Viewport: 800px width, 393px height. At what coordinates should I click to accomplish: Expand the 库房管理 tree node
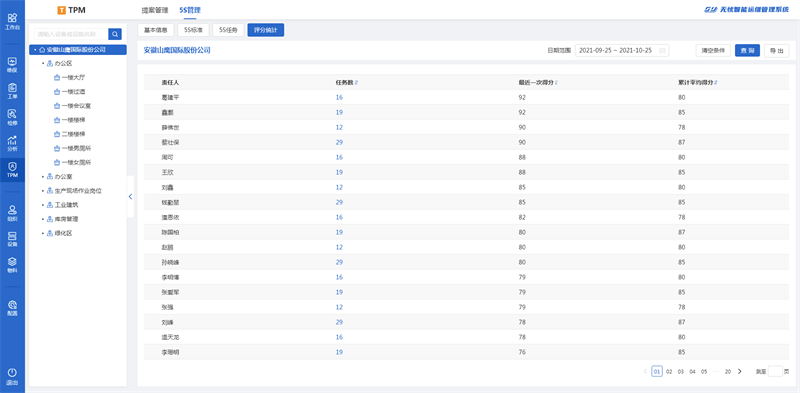pyautogui.click(x=43, y=219)
